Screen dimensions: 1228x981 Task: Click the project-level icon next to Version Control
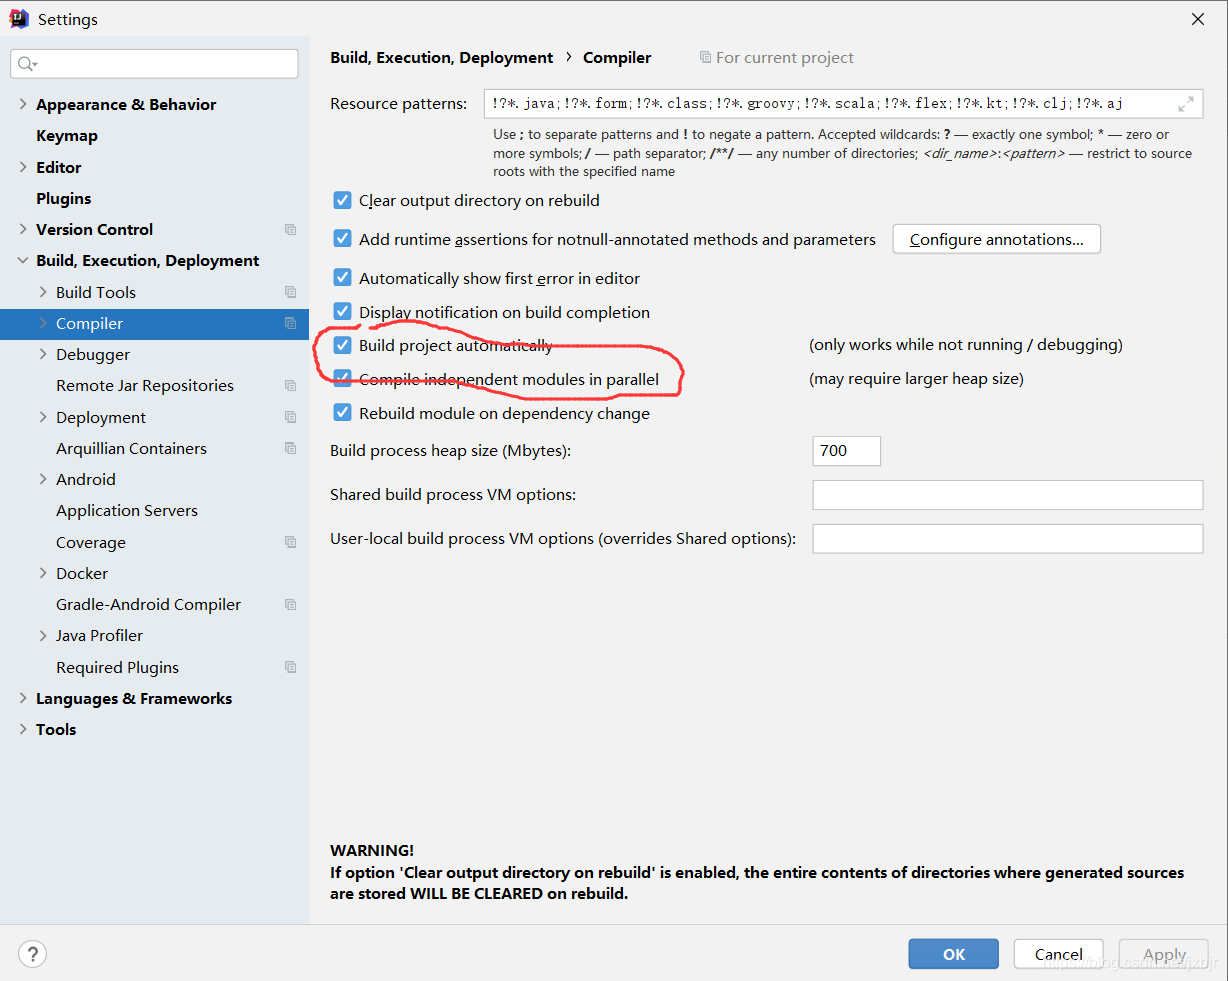pyautogui.click(x=290, y=230)
